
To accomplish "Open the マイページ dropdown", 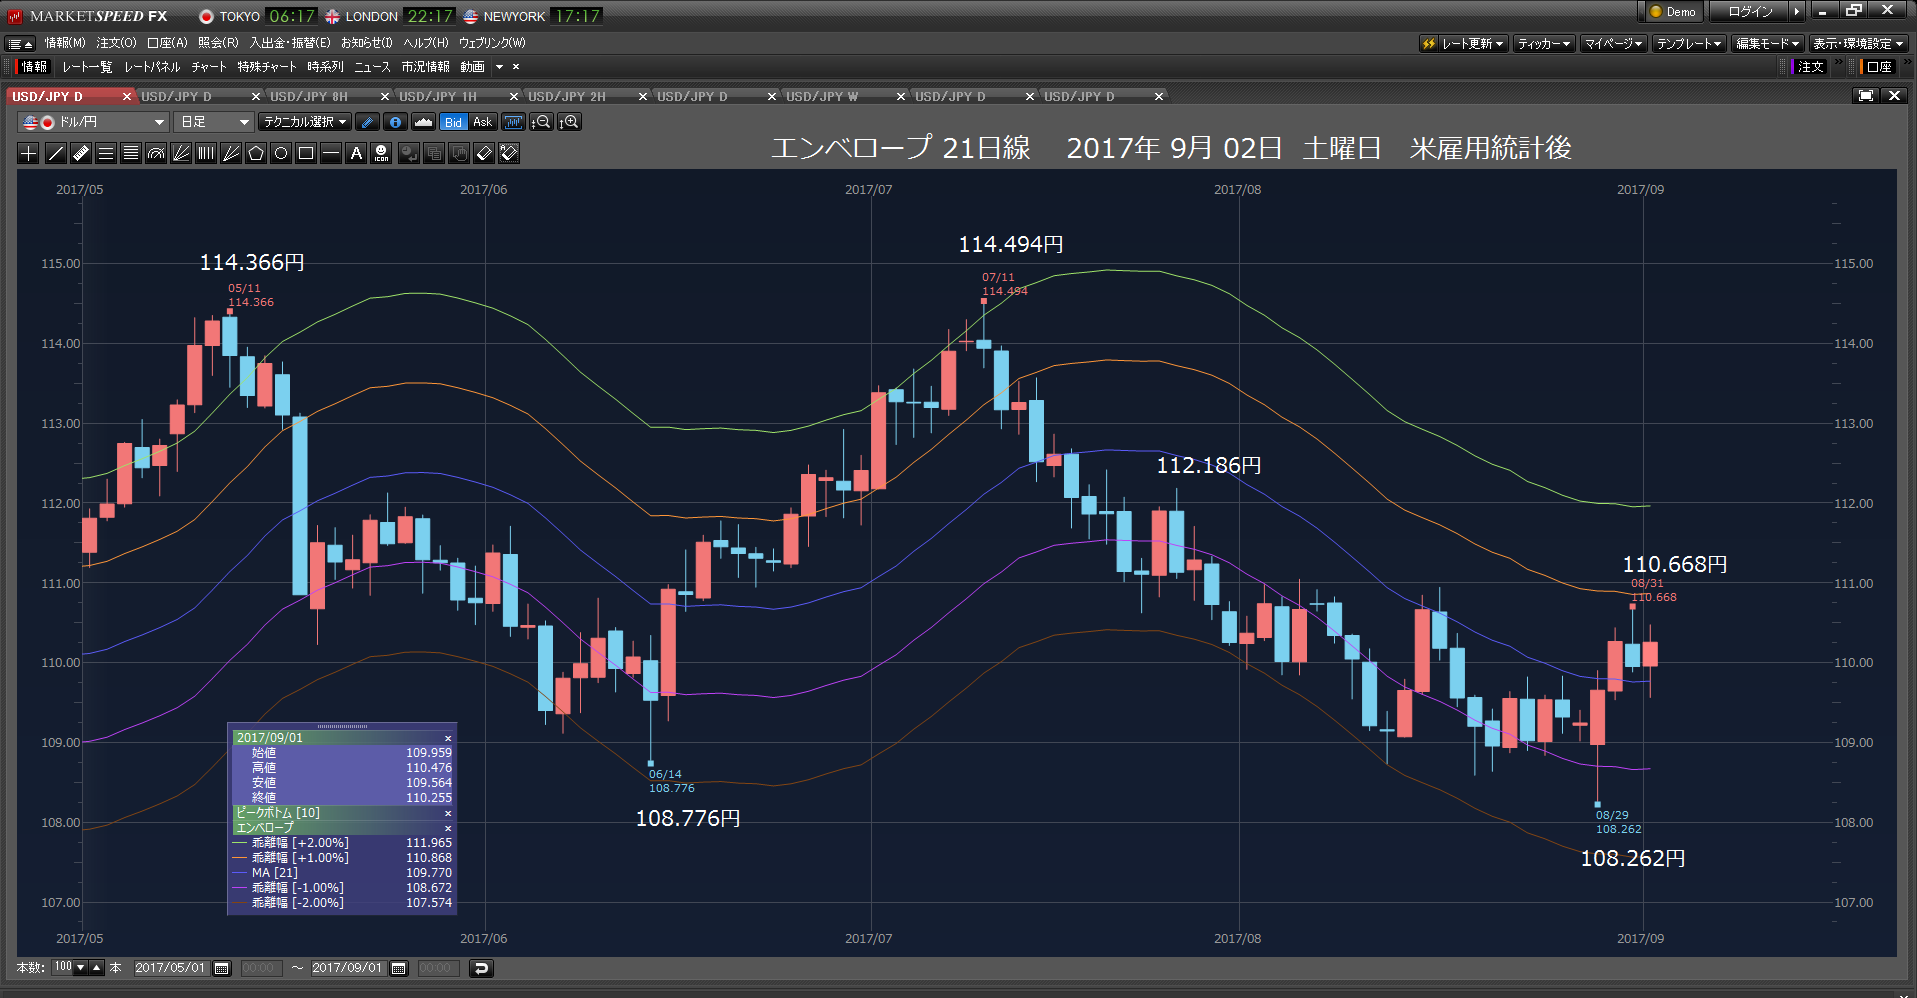I will [x=1614, y=44].
